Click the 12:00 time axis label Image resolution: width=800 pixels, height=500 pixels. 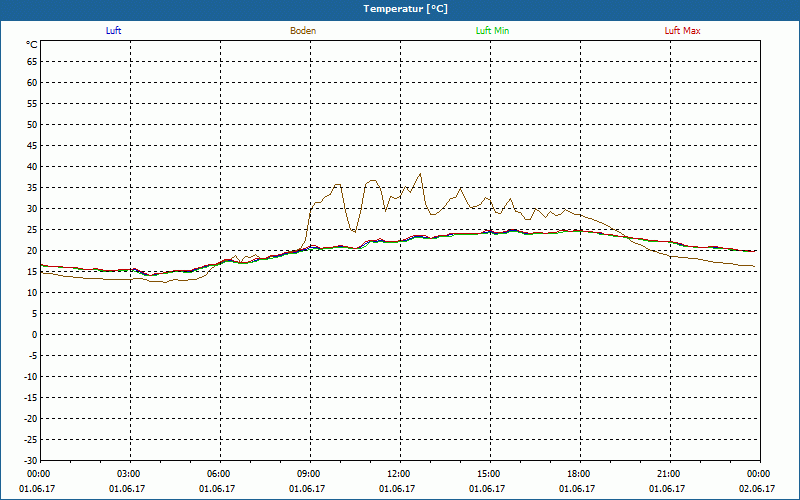point(399,474)
